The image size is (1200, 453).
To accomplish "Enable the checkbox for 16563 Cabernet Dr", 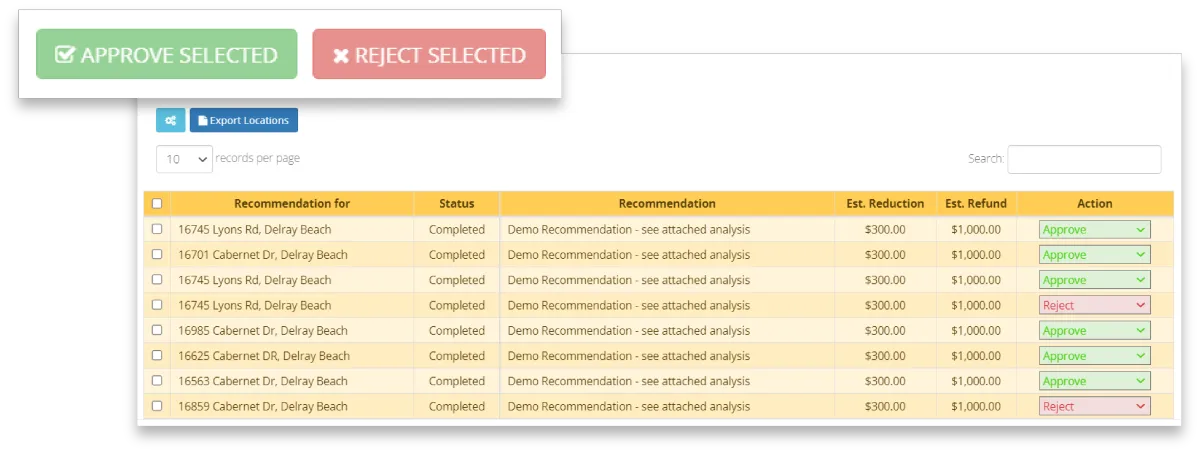I will tap(157, 381).
